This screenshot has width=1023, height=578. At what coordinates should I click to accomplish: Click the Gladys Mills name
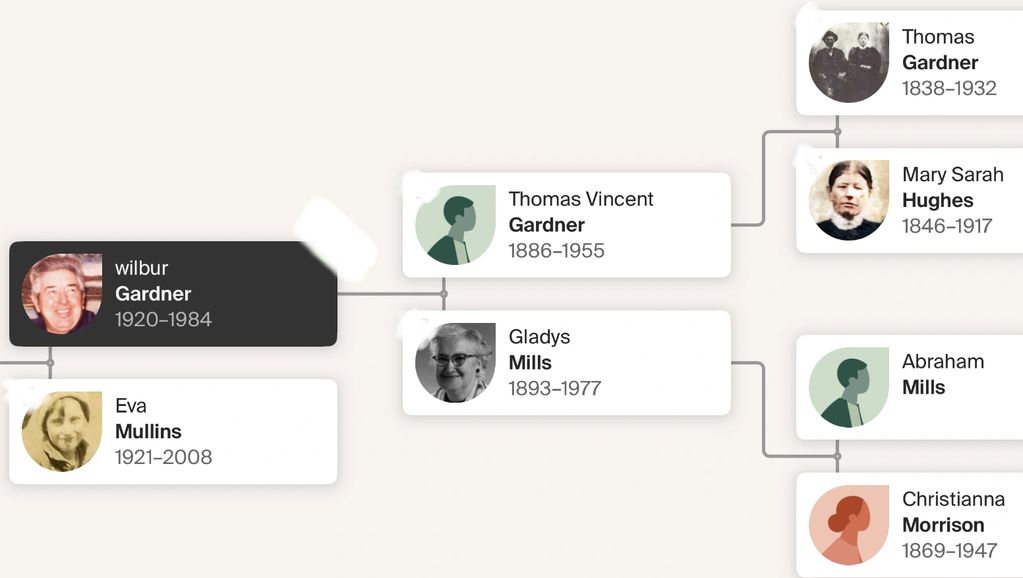[539, 350]
